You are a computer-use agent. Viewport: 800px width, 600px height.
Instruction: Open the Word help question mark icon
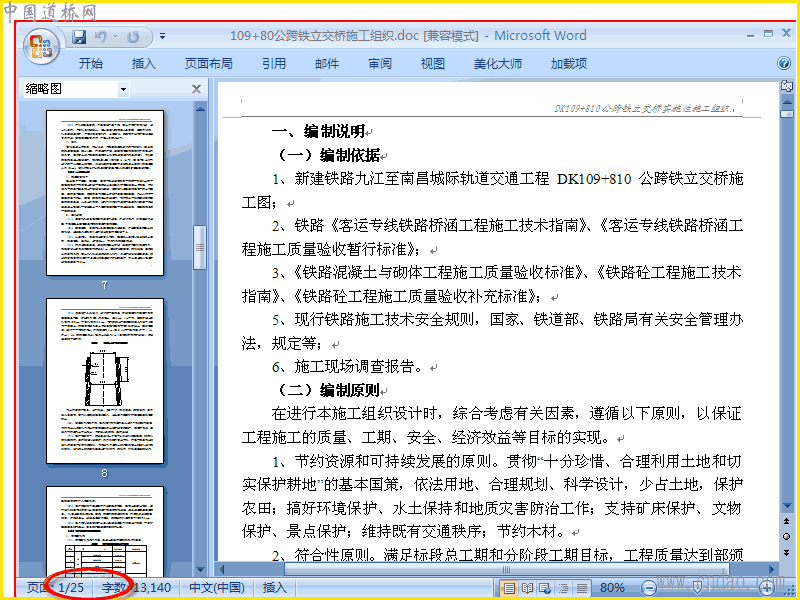[784, 63]
